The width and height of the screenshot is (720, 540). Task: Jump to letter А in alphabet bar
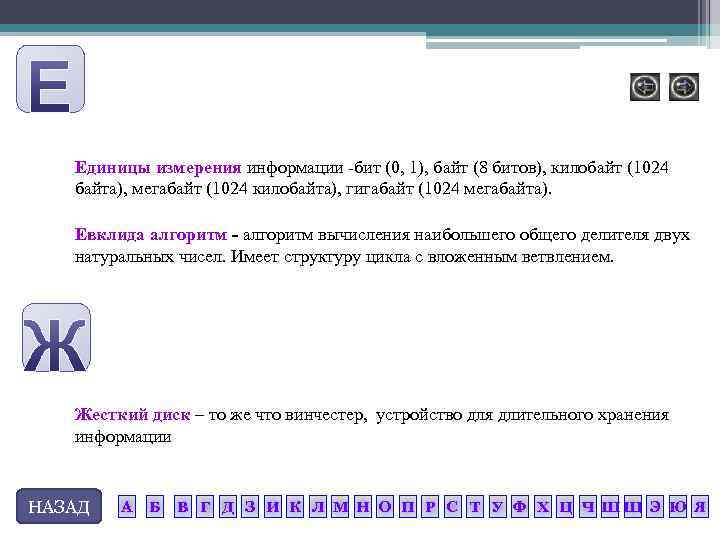[127, 506]
